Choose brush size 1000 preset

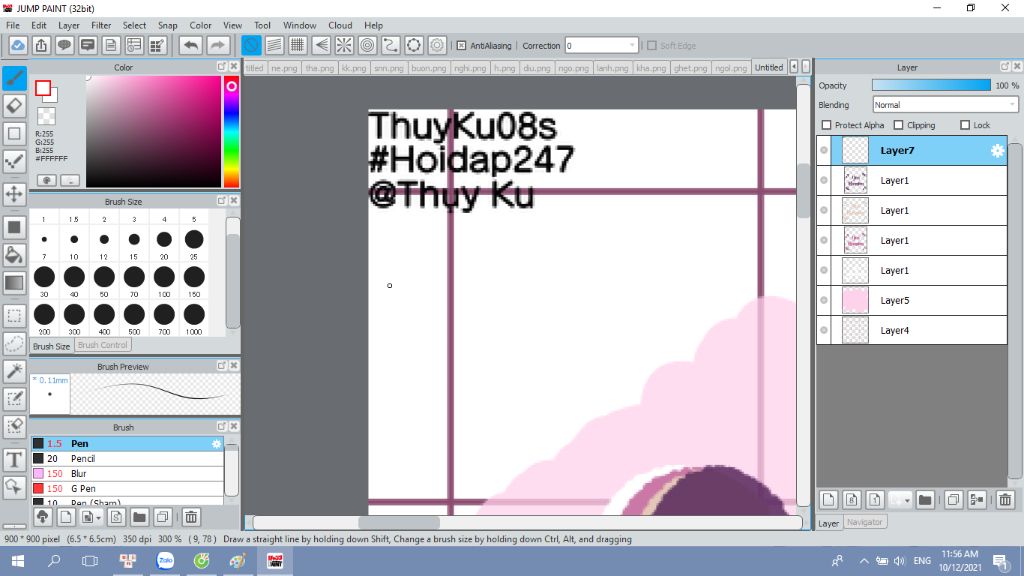click(194, 317)
